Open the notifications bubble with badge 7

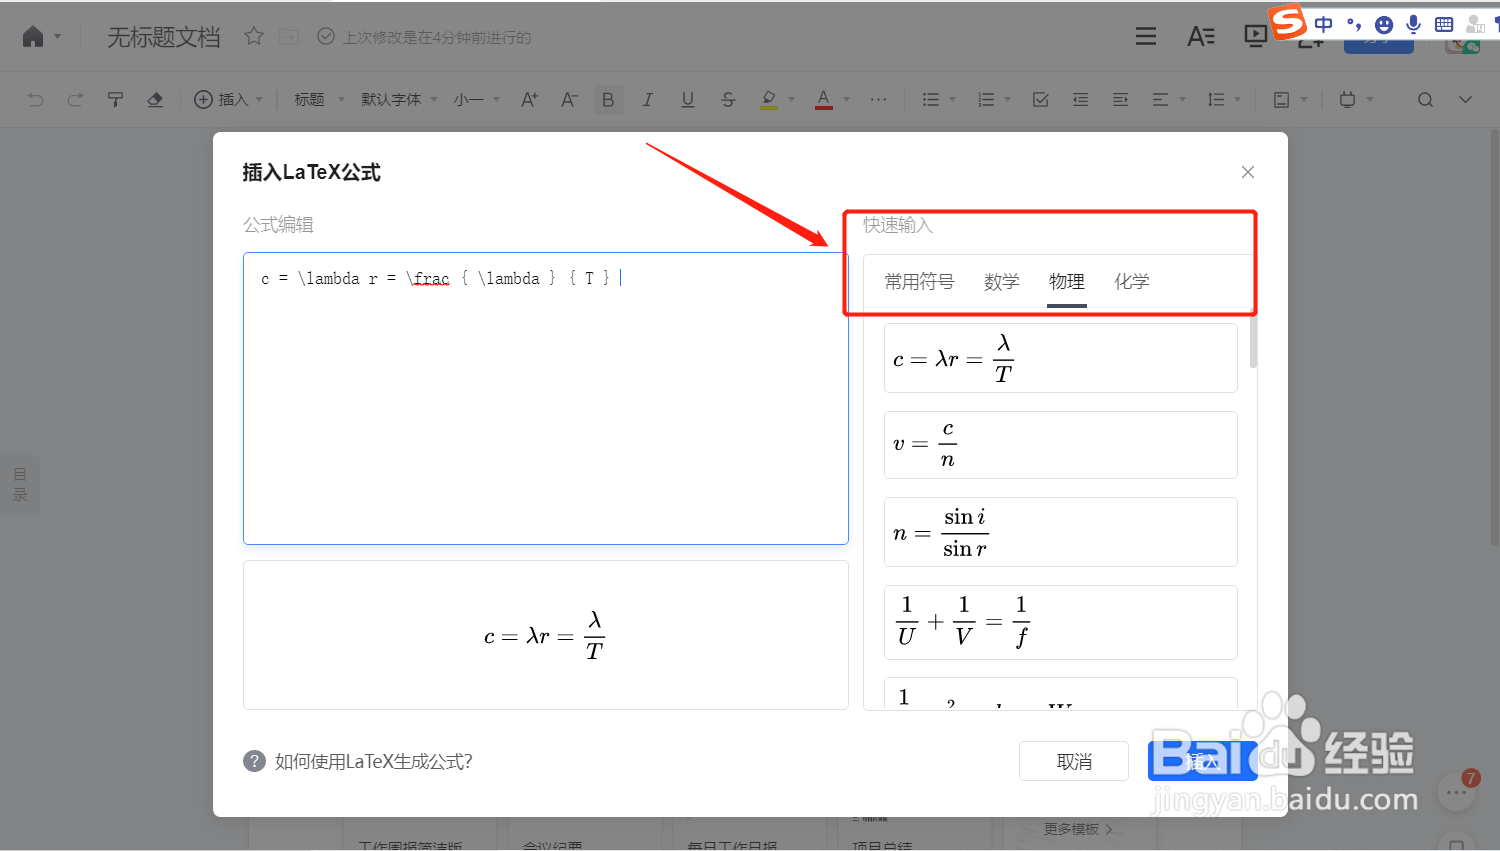coord(1457,792)
